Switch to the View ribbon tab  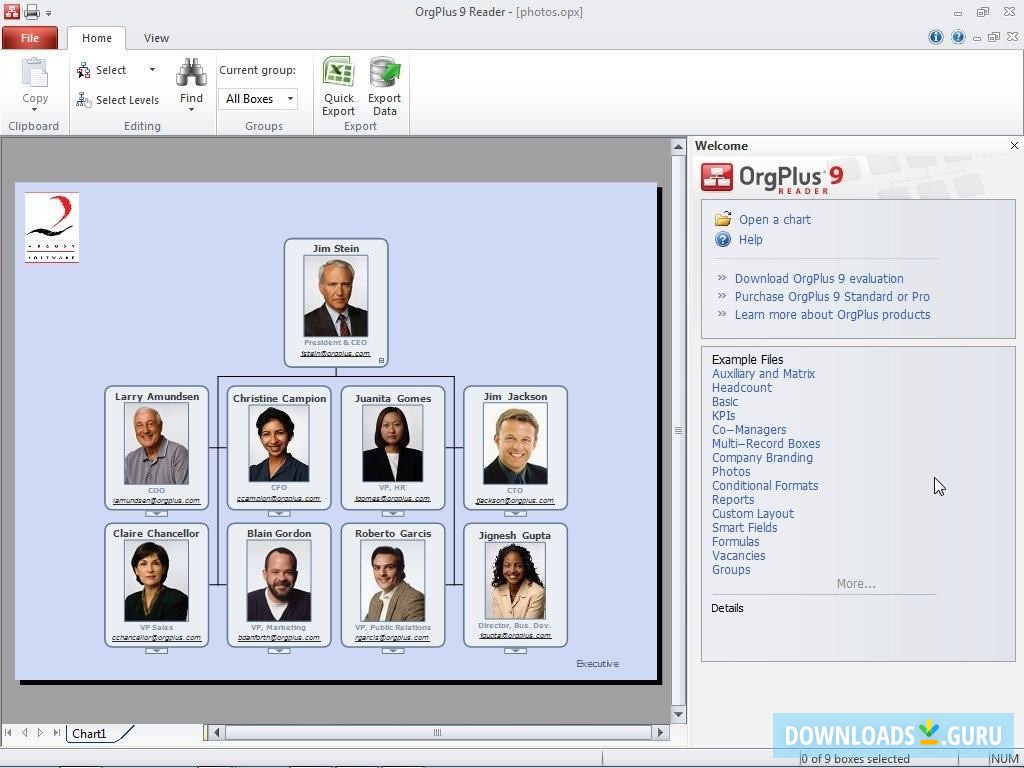(156, 38)
